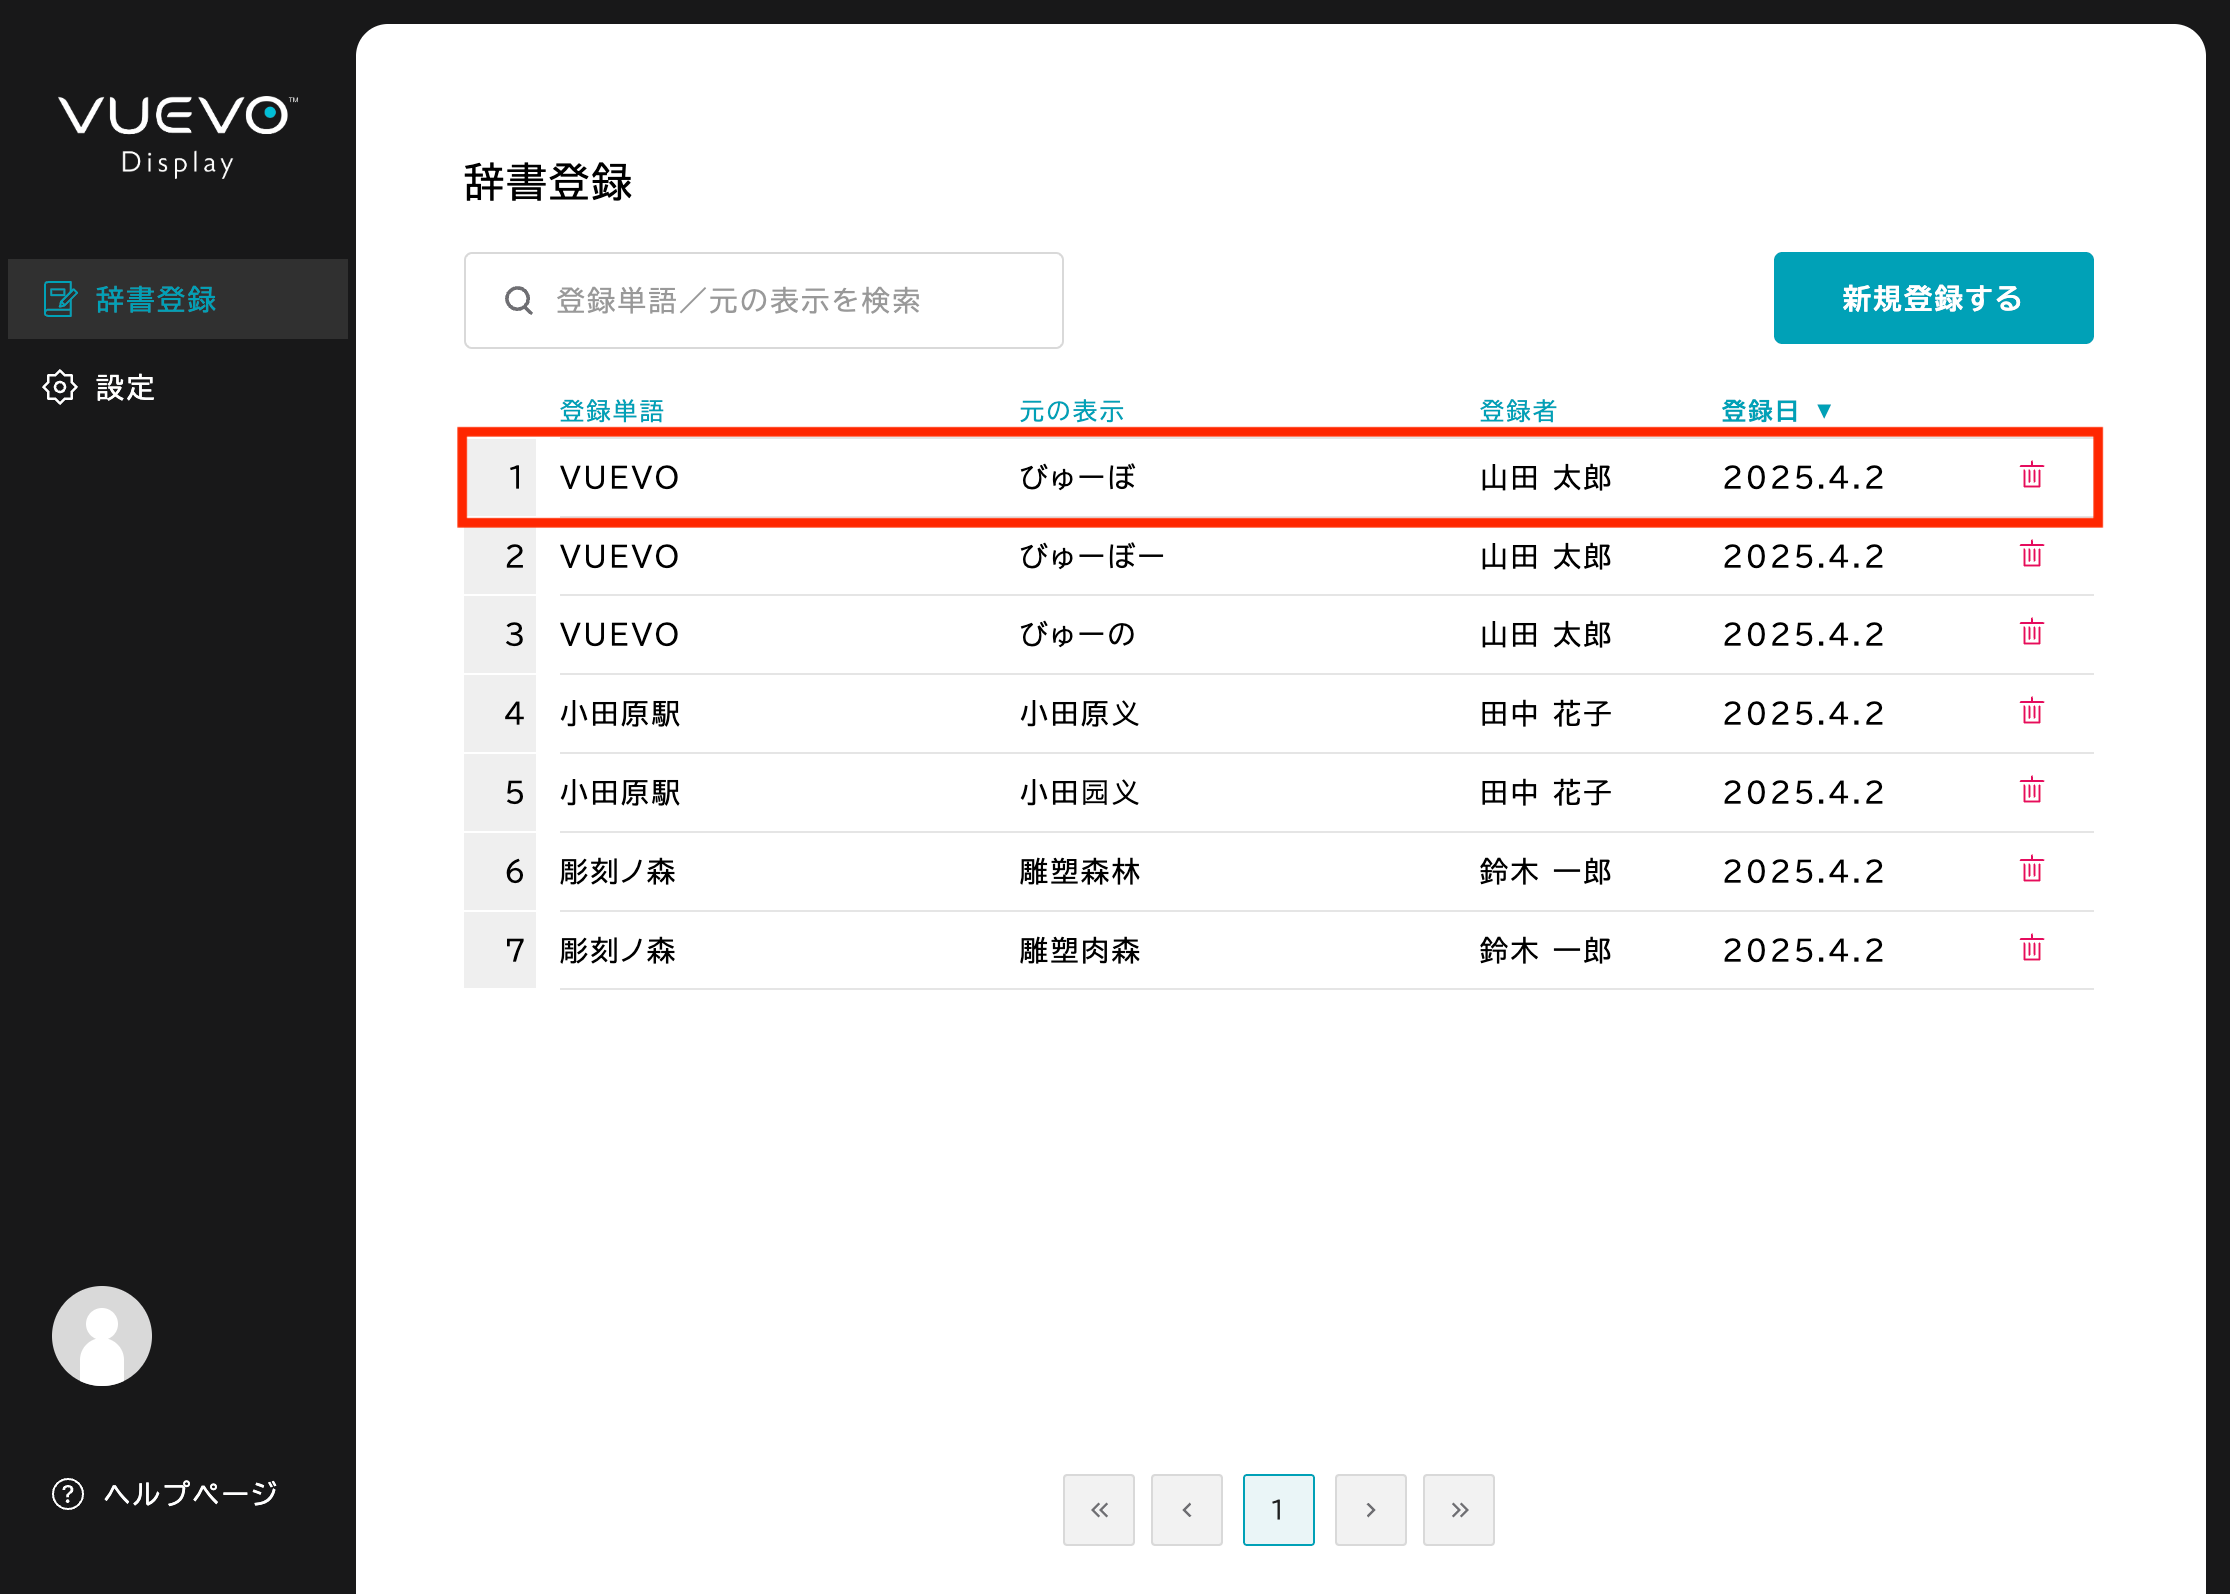Click the dictionary registration book icon

click(x=59, y=298)
